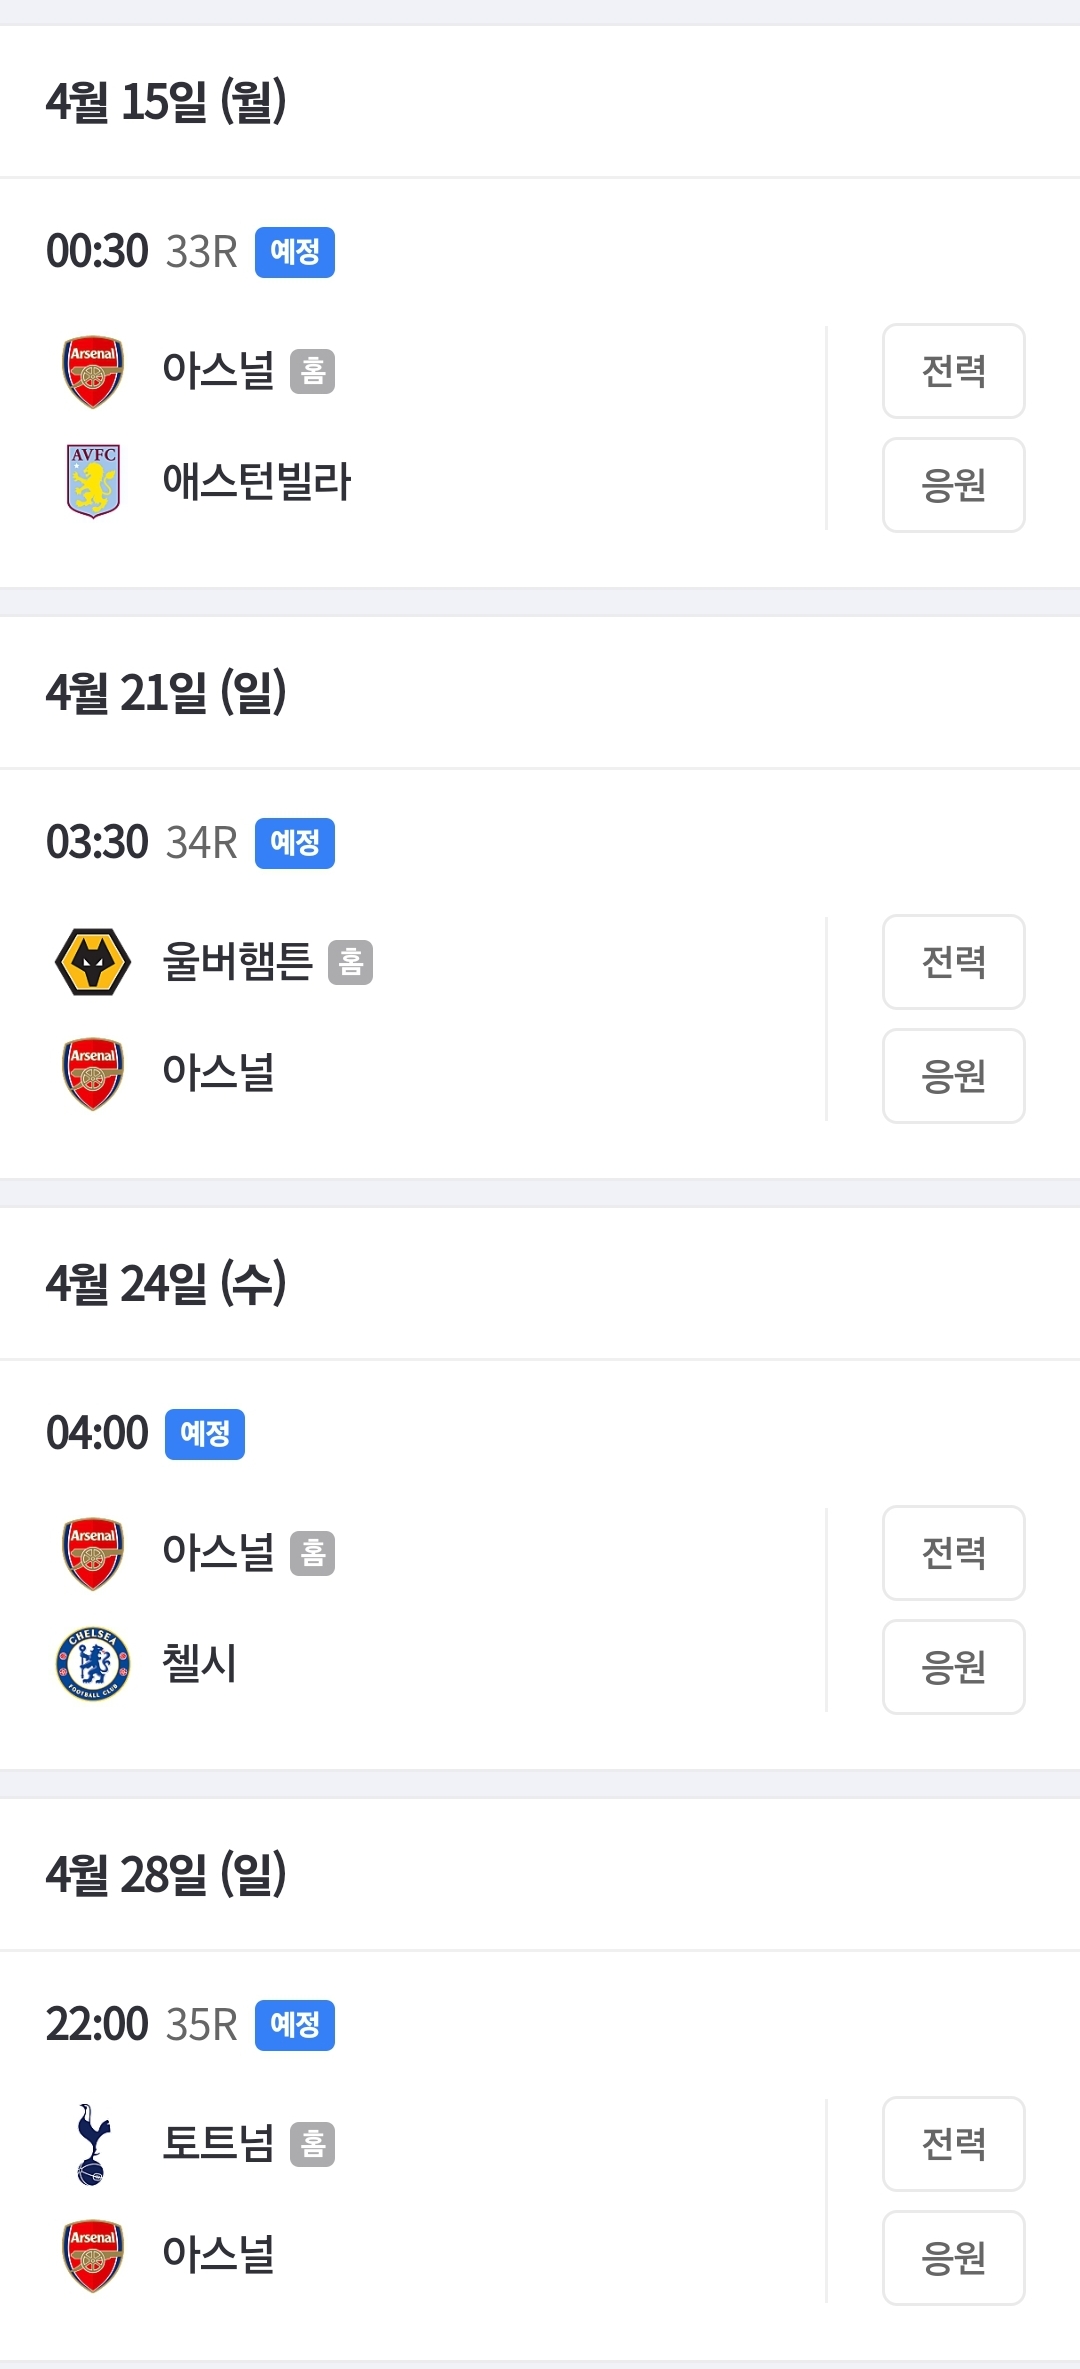Open 전력 for Tottenham vs Arsenal
The width and height of the screenshot is (1080, 2369).
[x=953, y=2144]
